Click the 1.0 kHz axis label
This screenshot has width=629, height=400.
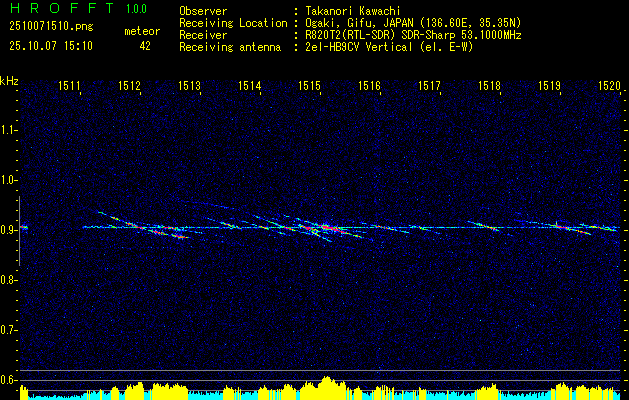(x=9, y=180)
